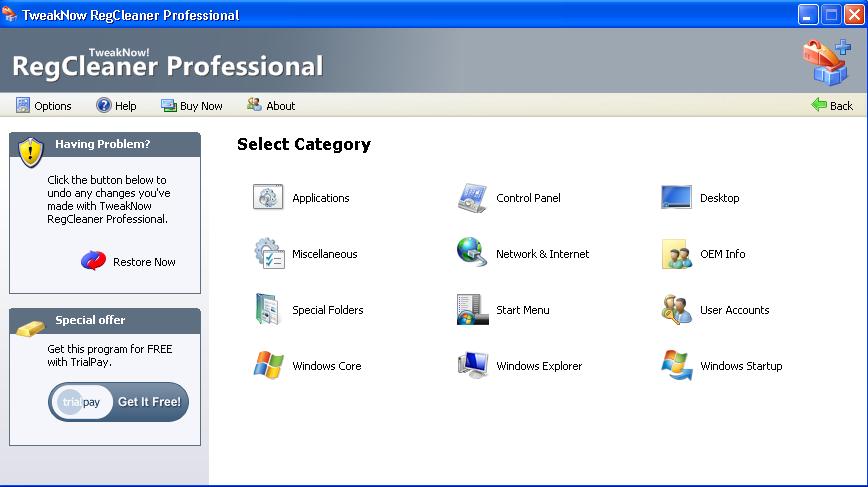
Task: Open the Start Menu category icon
Action: [x=472, y=309]
